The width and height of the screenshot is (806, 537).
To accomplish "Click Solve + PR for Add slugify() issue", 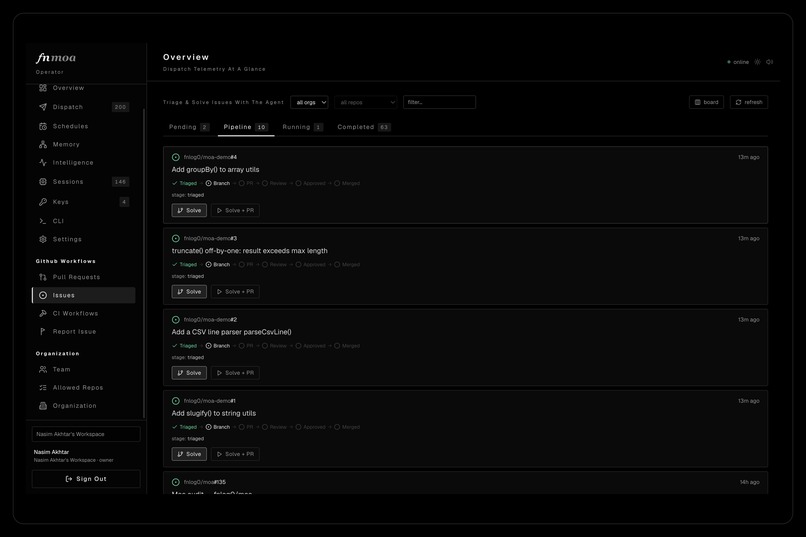I will (x=235, y=454).
